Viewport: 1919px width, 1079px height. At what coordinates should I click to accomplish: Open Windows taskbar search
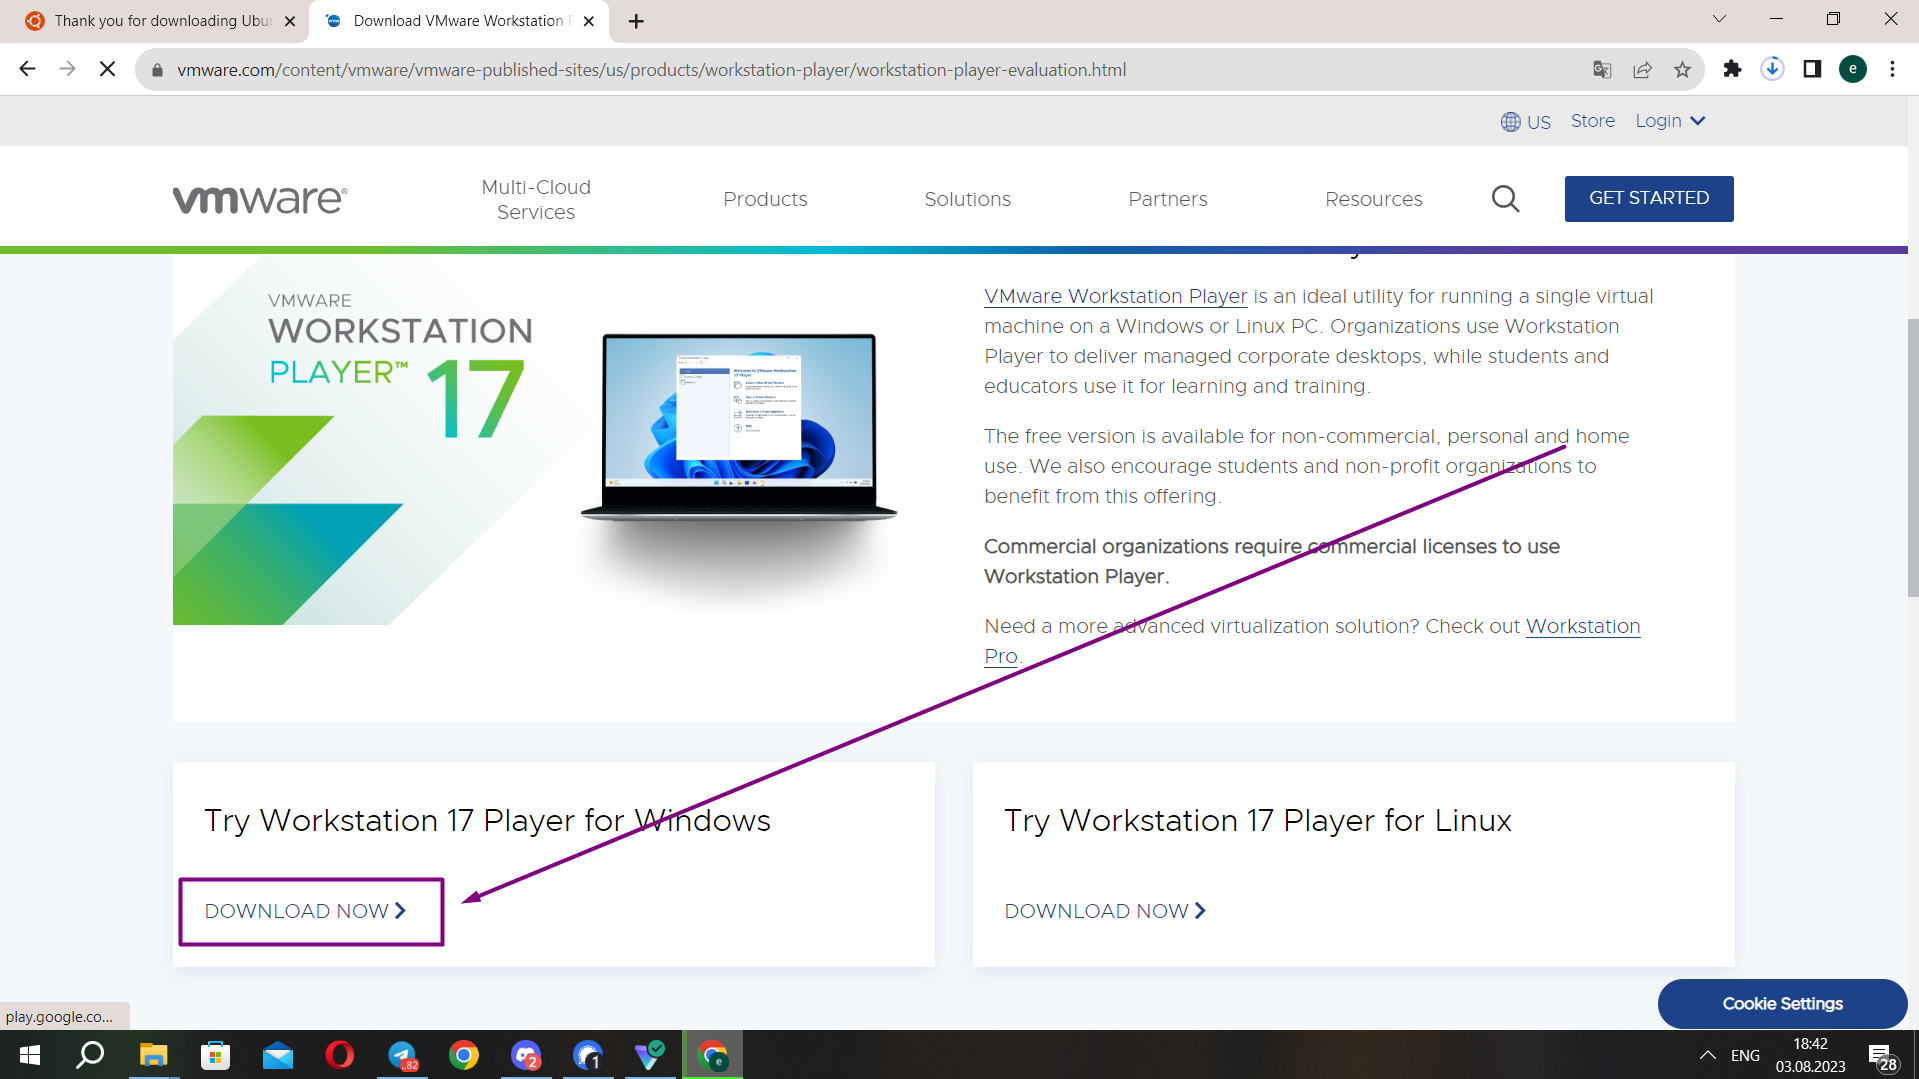91,1055
